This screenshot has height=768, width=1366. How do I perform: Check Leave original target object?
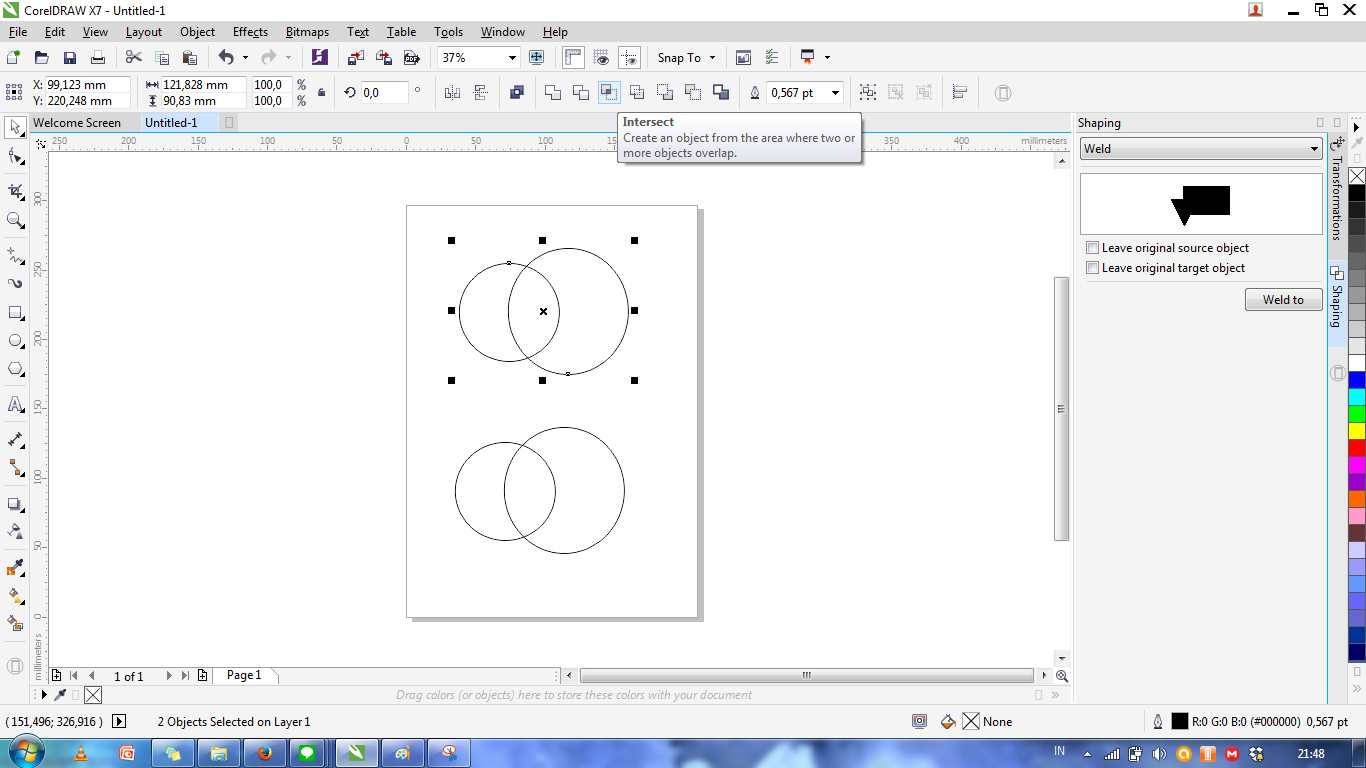point(1092,267)
